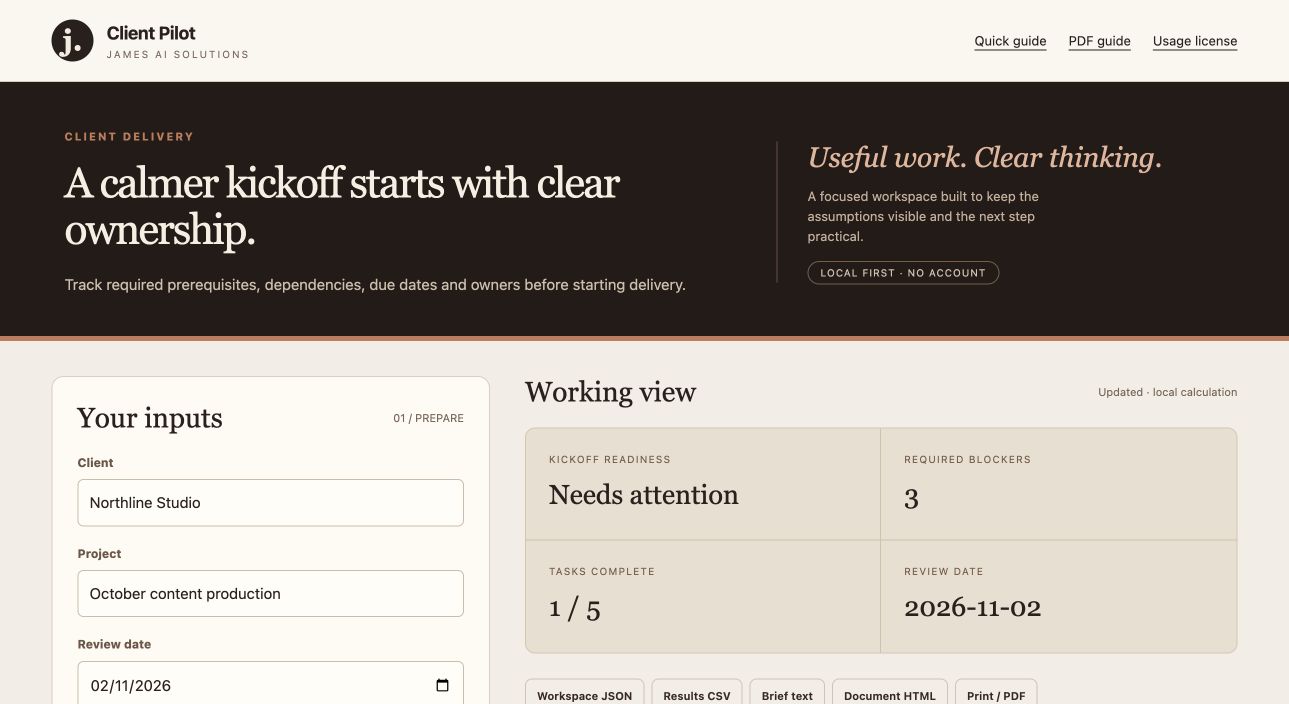Click the Useful work. Clear thinking. tagline
The image size is (1289, 704).
[x=985, y=158]
